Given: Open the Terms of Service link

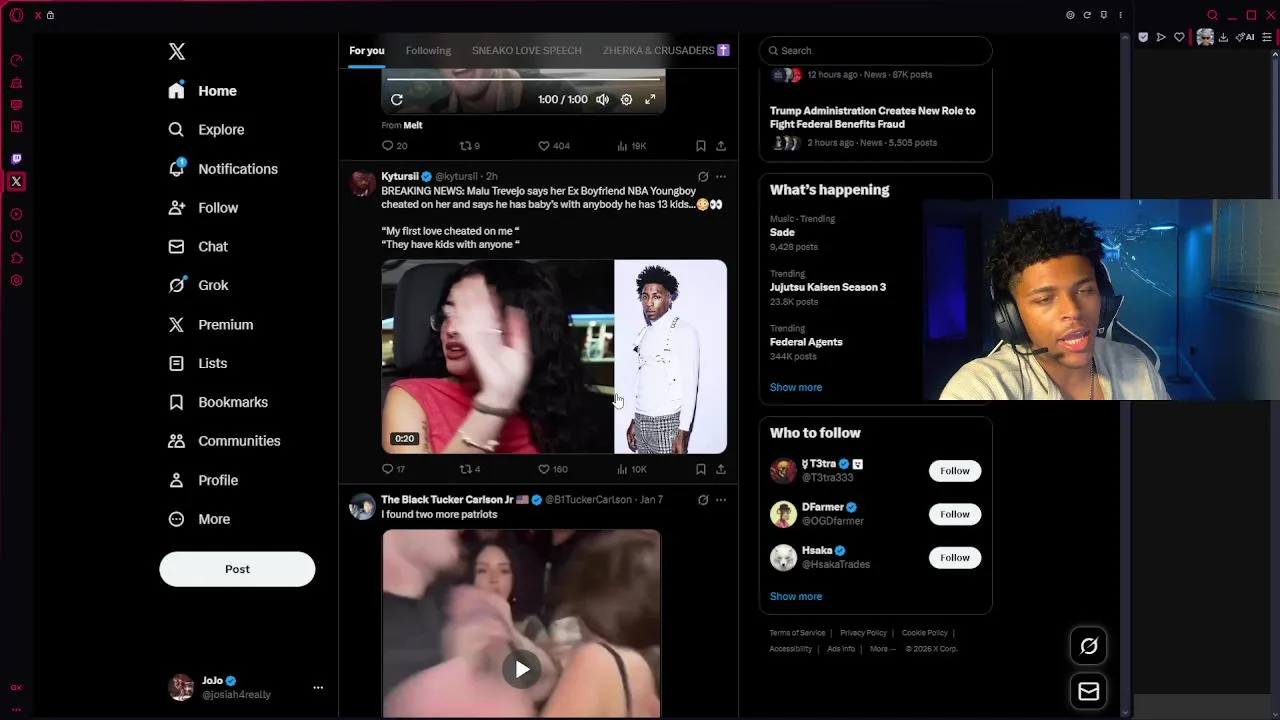Looking at the screenshot, I should pyautogui.click(x=797, y=633).
